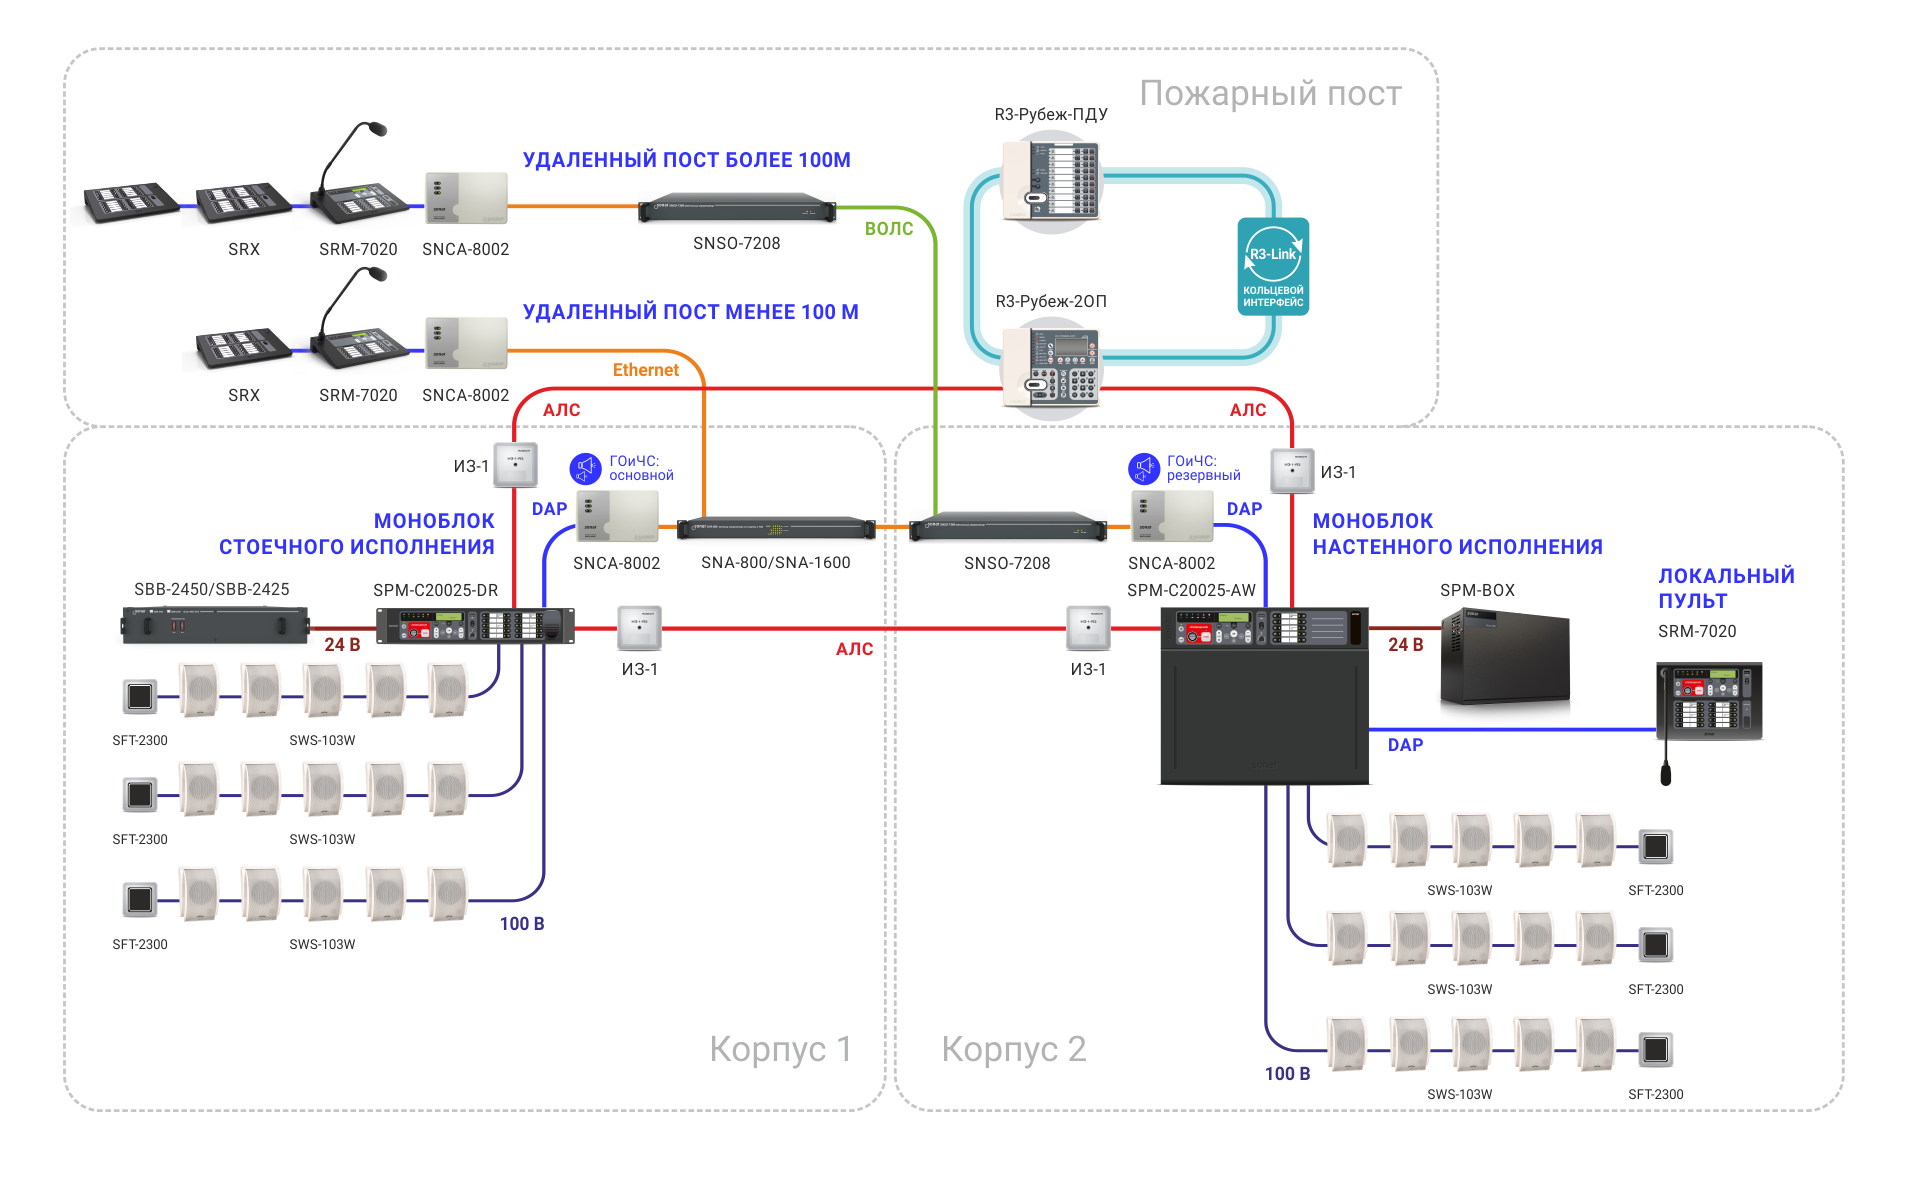Click the Корпус 1 caption
The image size is (1914, 1180).
click(781, 1049)
